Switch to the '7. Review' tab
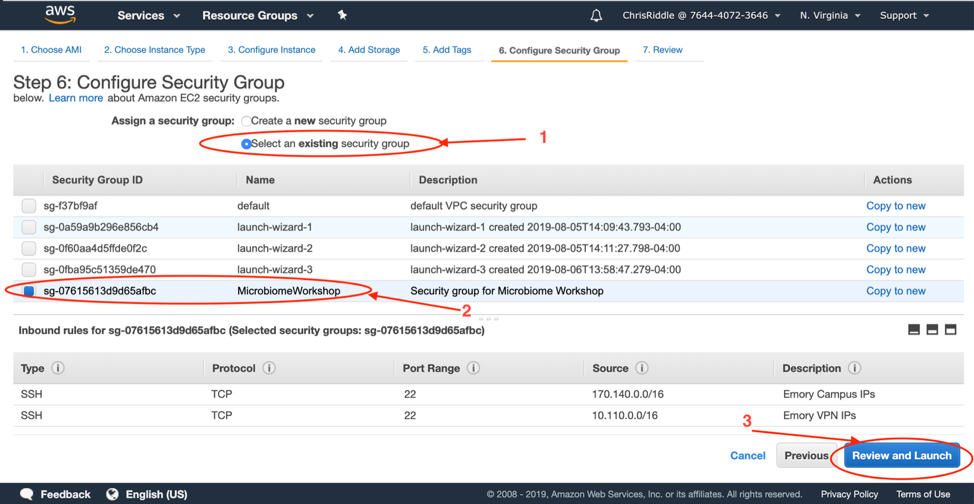This screenshot has width=974, height=504. (662, 50)
